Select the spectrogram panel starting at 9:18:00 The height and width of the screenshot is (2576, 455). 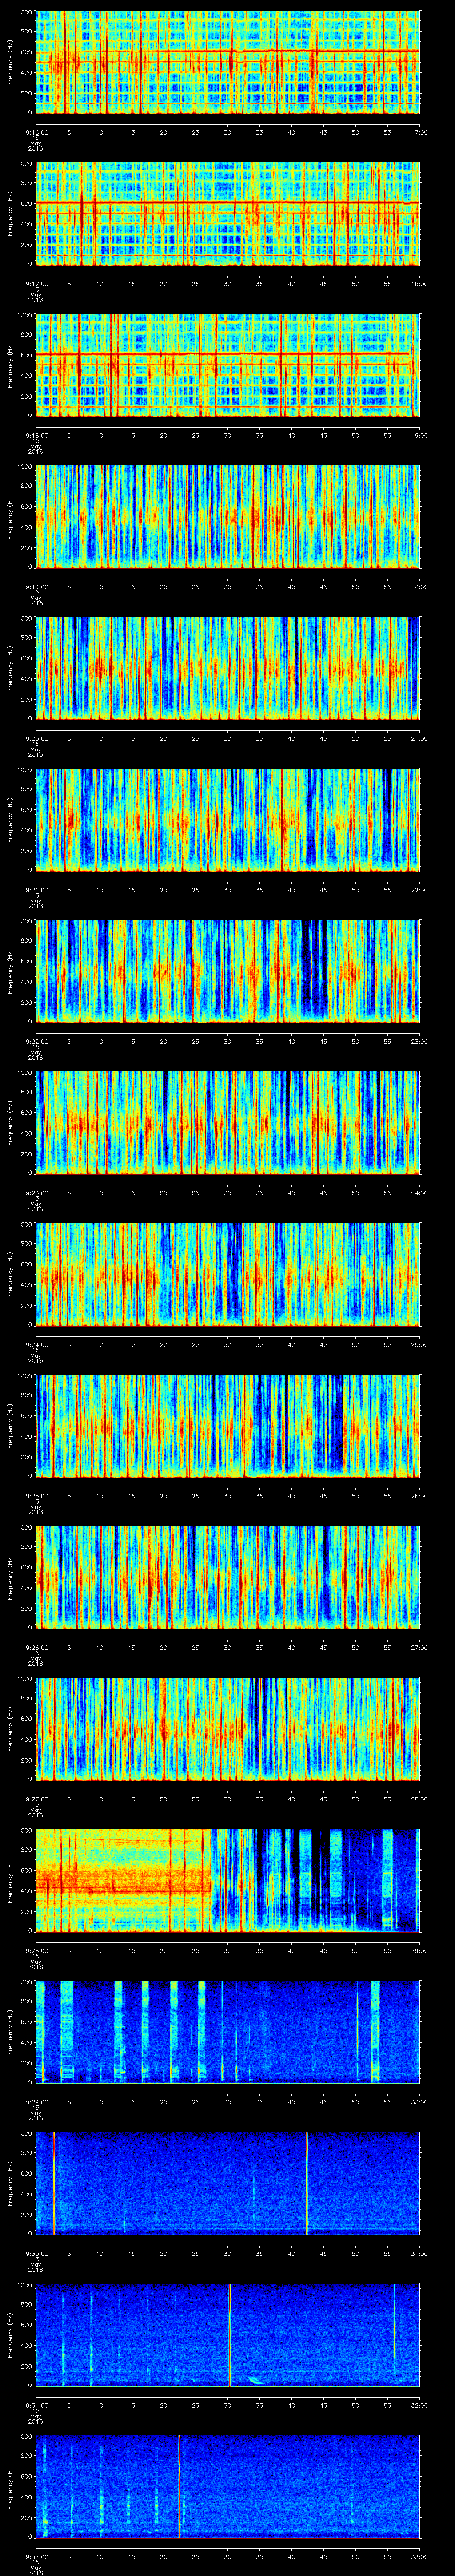point(228,365)
